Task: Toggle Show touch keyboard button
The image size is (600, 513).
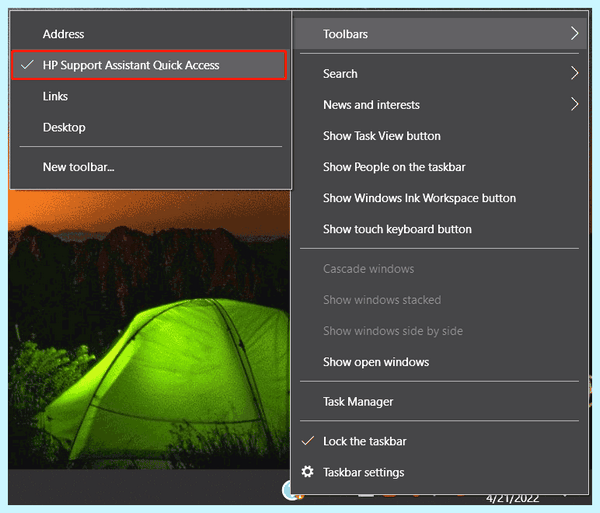Action: [x=440, y=229]
